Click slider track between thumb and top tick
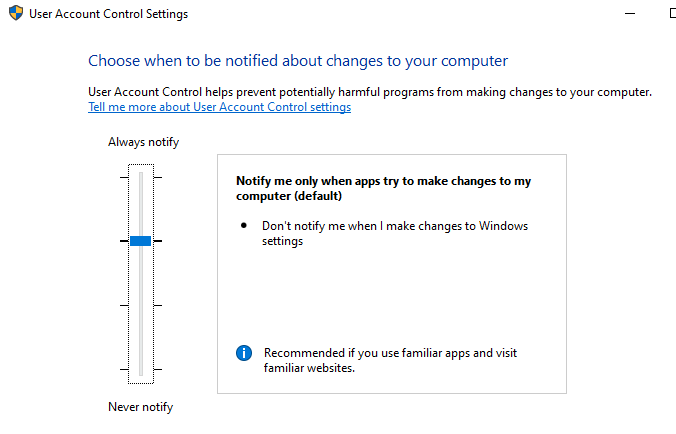 point(140,208)
